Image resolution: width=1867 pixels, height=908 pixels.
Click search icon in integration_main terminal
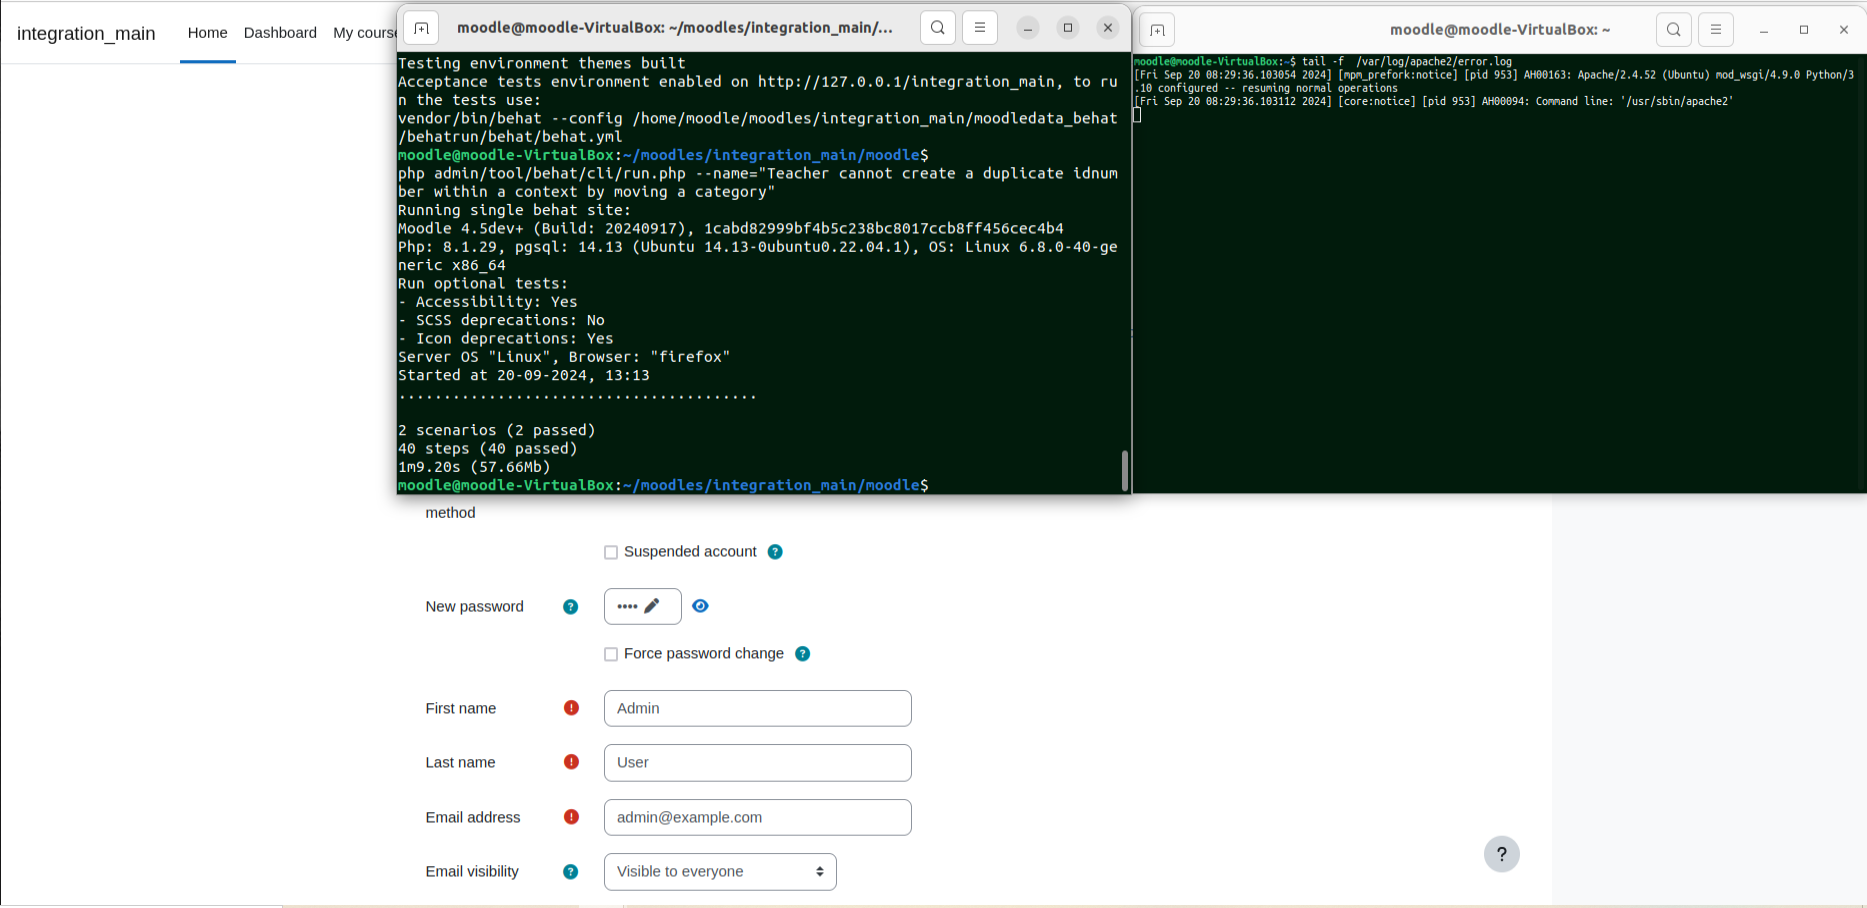pos(938,28)
